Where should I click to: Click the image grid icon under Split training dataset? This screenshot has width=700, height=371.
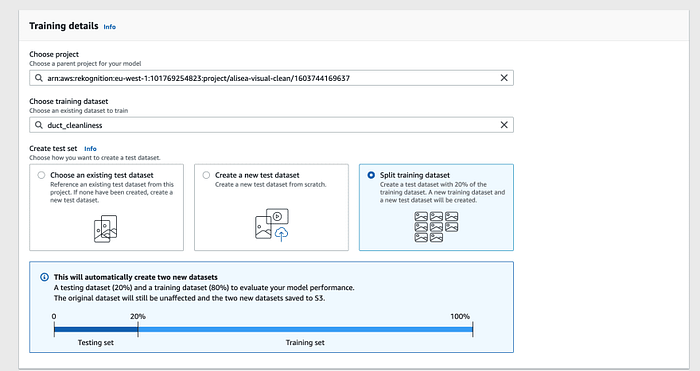click(436, 227)
